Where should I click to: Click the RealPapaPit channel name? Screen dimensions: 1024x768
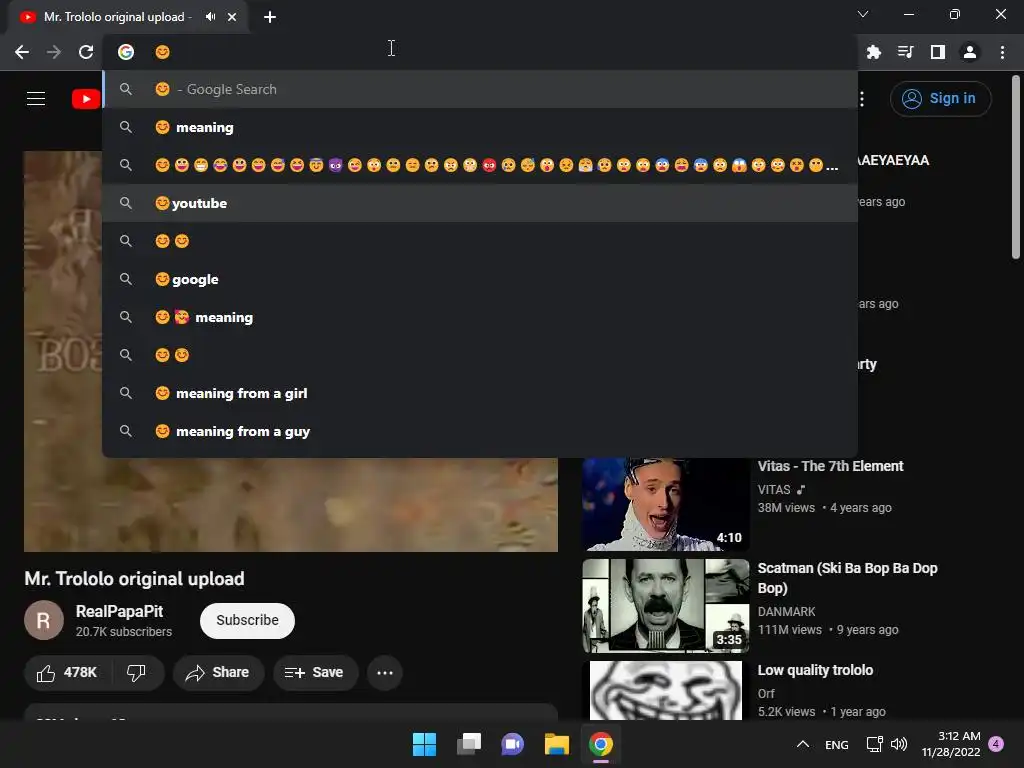click(120, 612)
